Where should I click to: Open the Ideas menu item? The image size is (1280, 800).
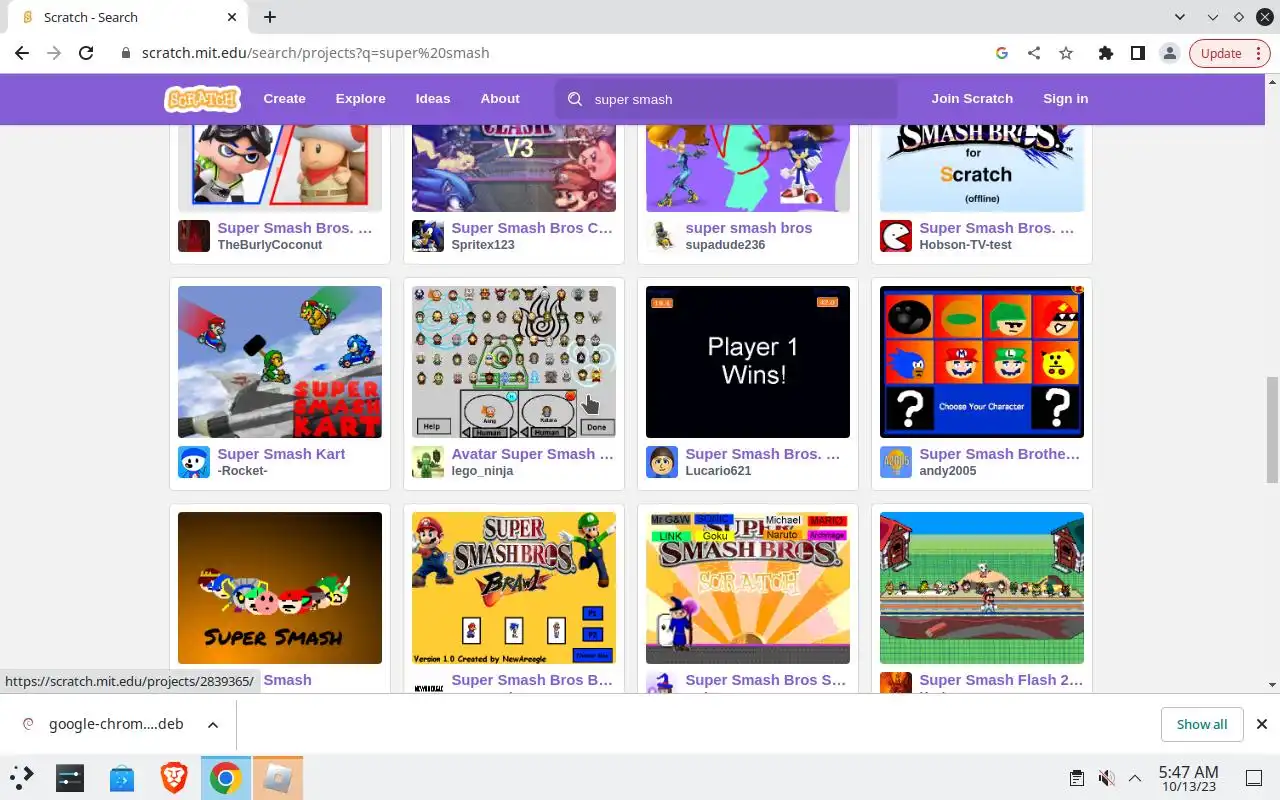433,99
